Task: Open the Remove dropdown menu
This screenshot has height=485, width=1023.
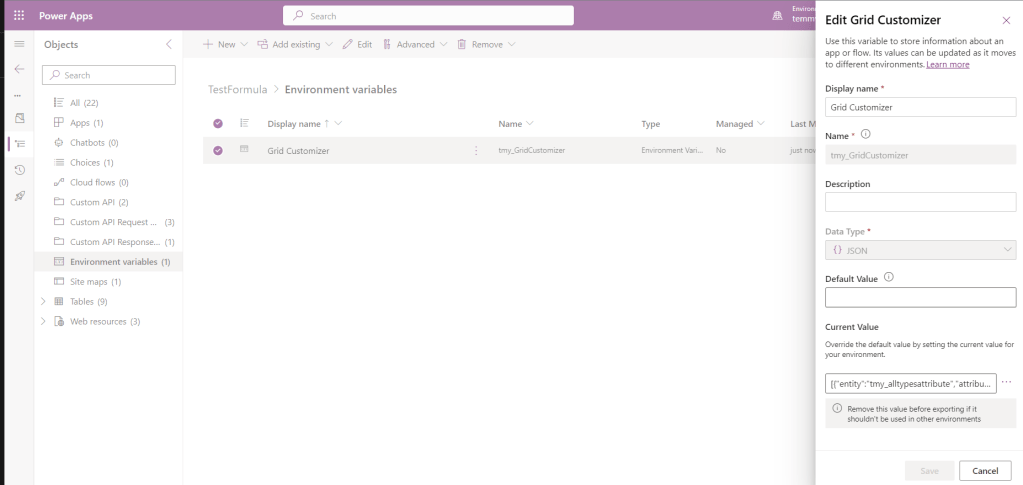Action: [486, 44]
